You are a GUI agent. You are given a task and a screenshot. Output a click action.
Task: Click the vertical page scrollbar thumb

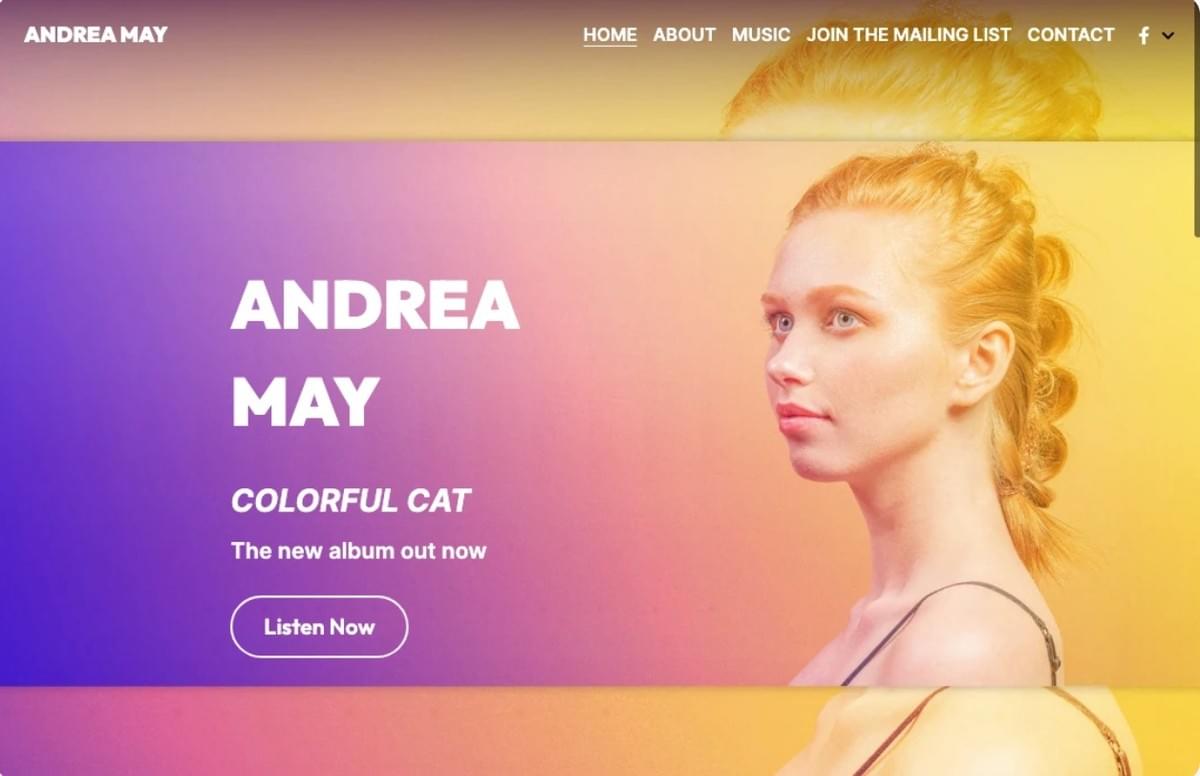coord(1195,118)
